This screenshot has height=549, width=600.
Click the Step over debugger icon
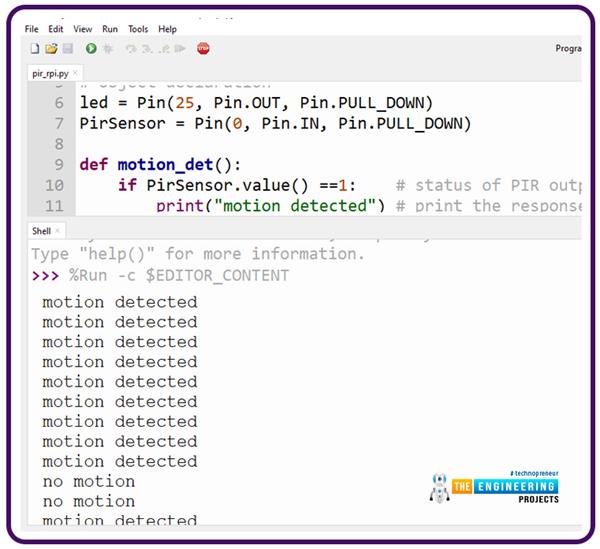(130, 49)
